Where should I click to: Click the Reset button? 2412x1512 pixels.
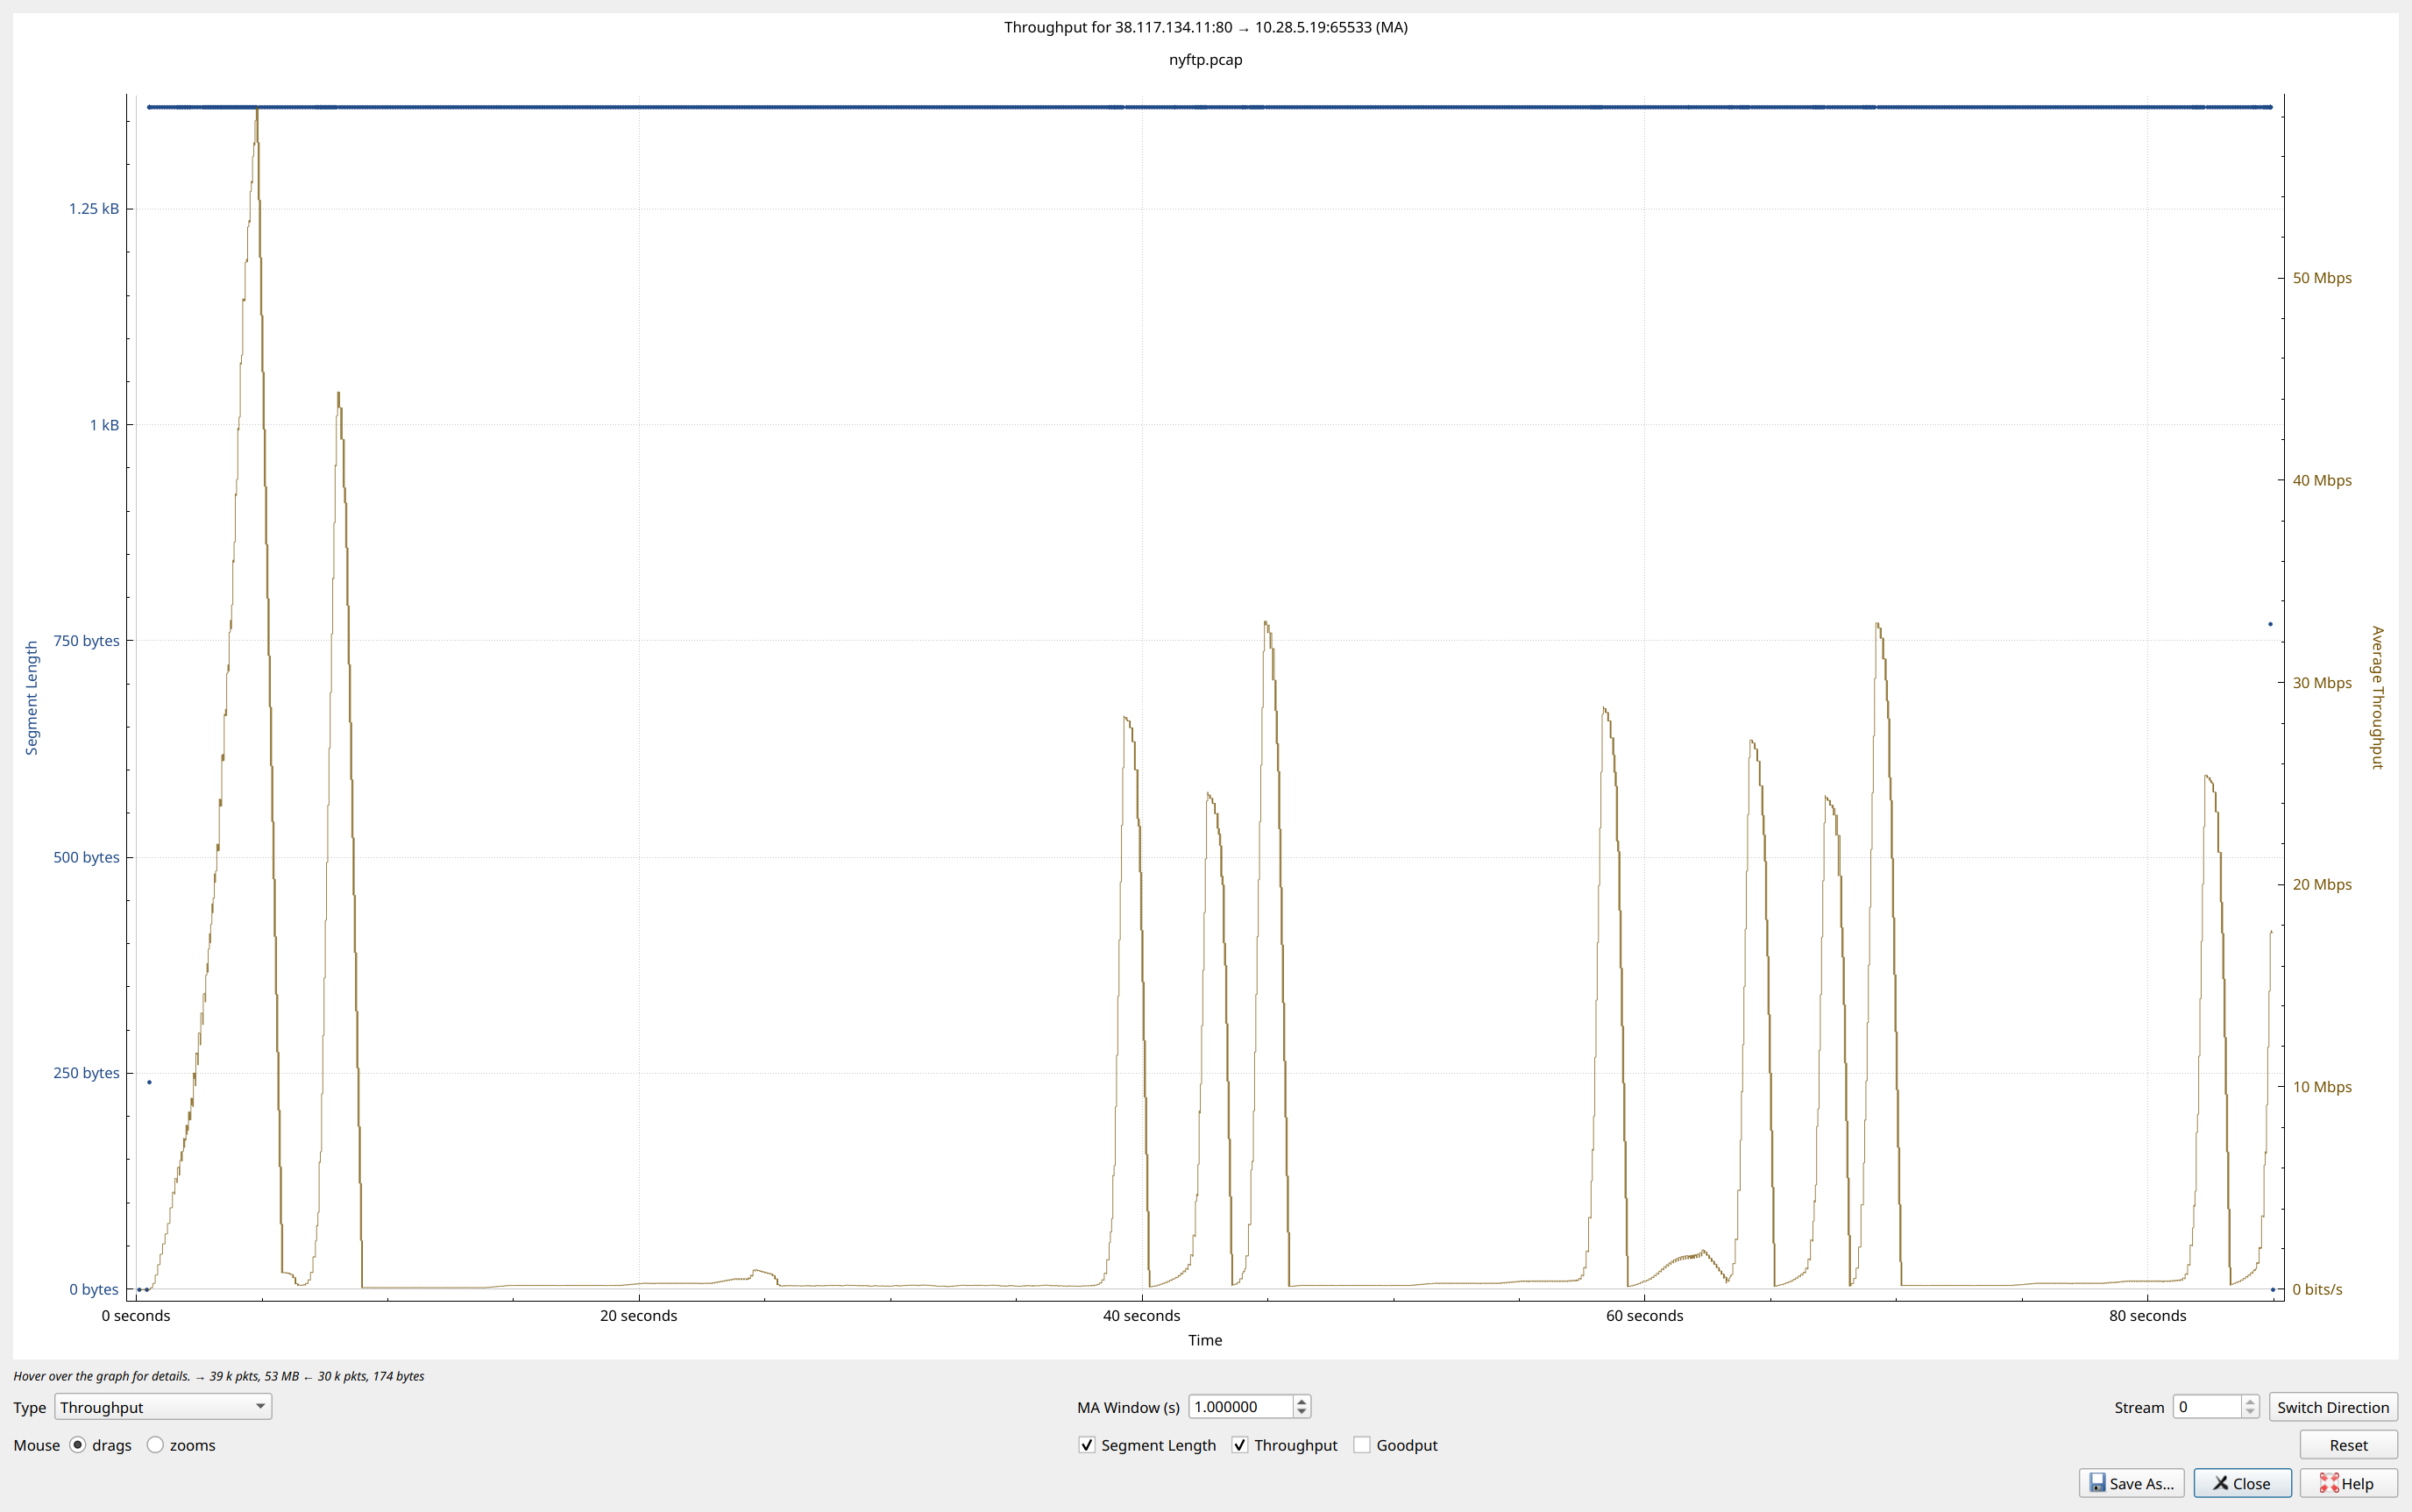tap(2348, 1445)
